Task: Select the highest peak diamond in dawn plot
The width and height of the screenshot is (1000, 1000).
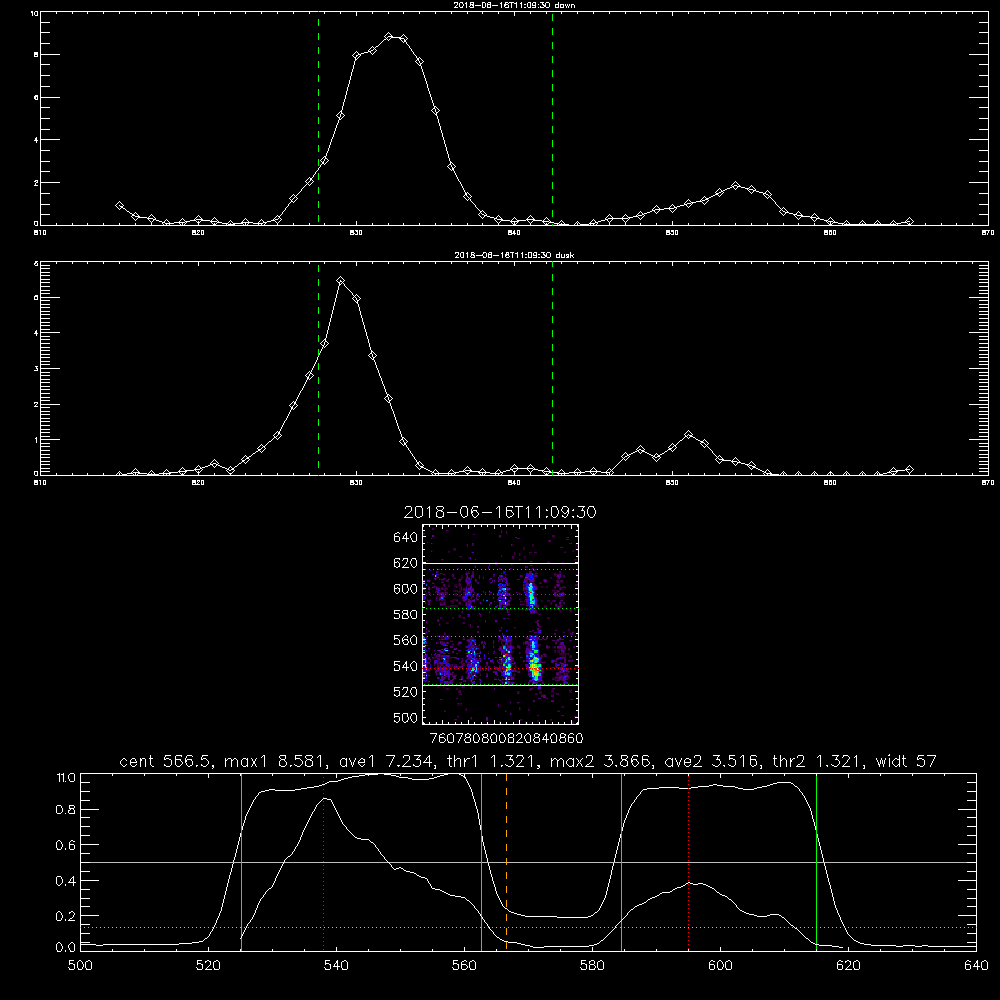Action: (388, 37)
